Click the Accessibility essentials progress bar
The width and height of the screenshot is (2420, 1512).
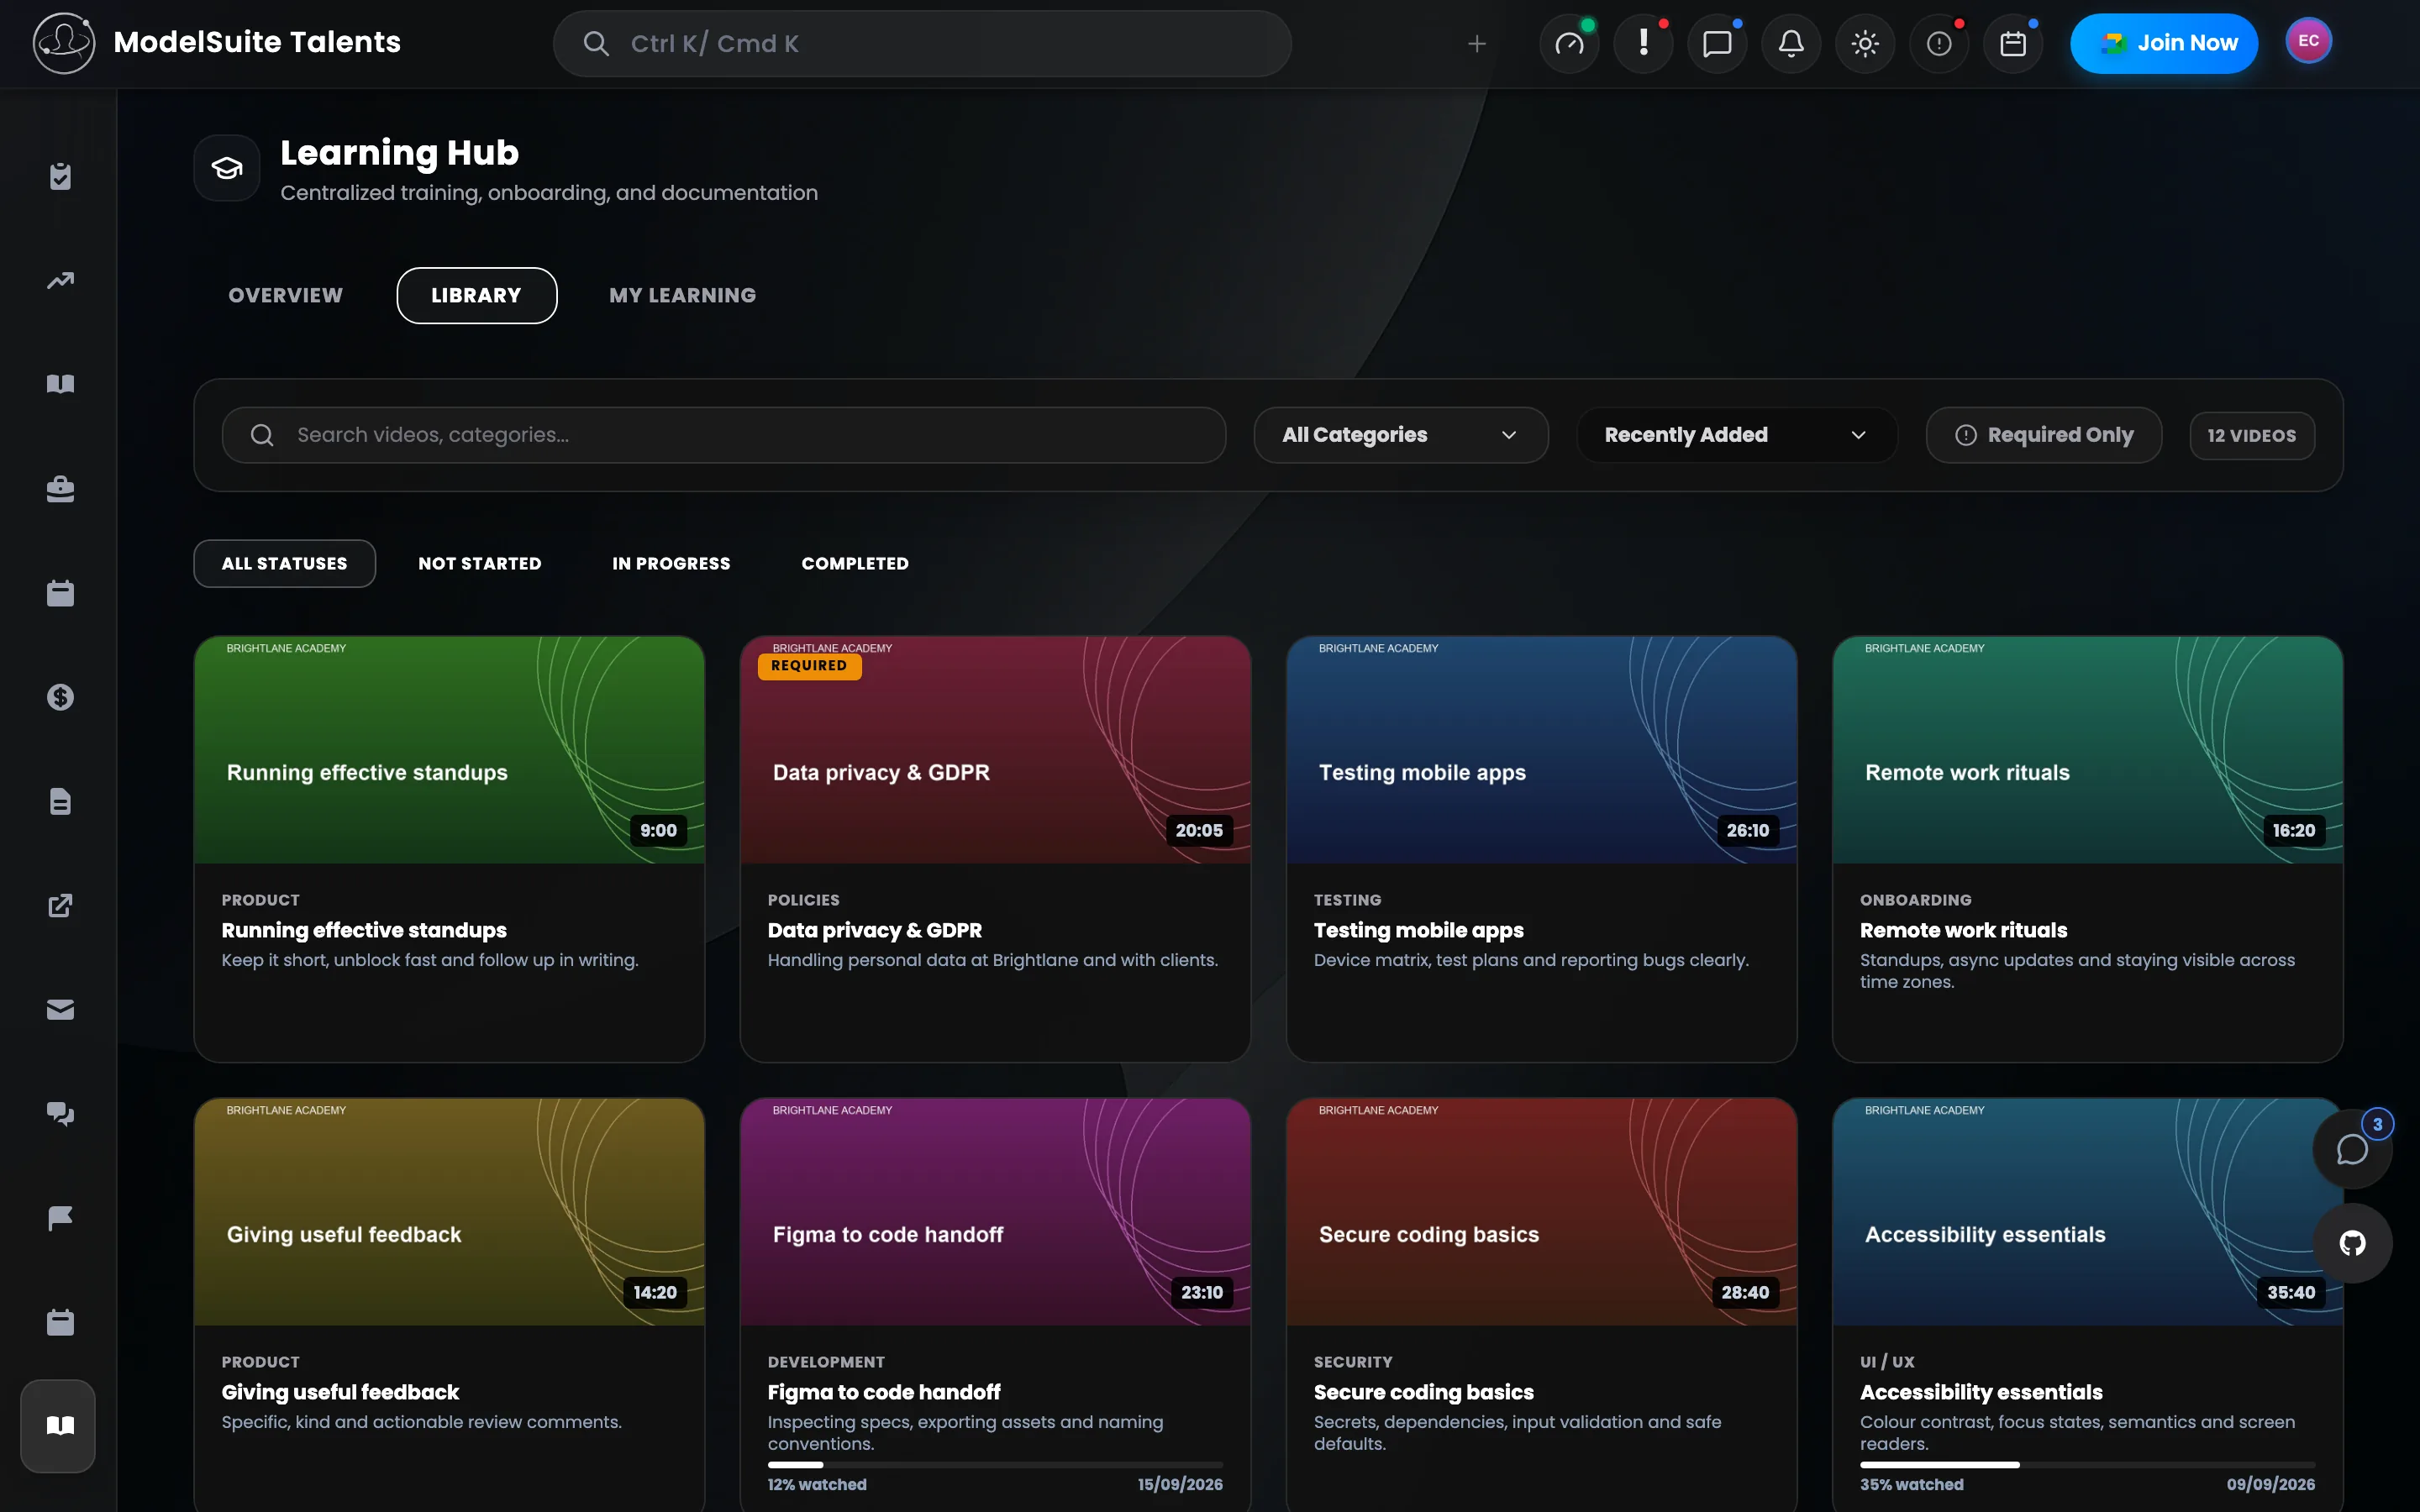click(2087, 1465)
